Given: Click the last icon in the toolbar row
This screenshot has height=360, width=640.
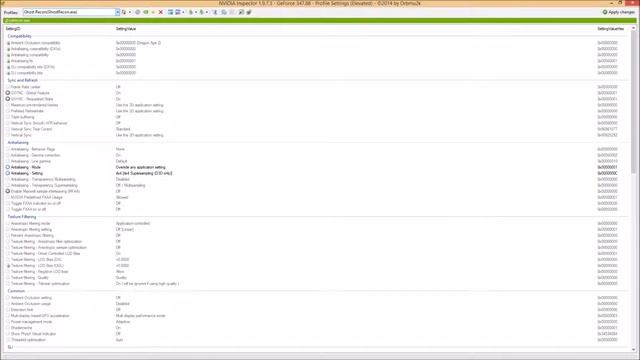Looking at the screenshot, I should [249, 12].
